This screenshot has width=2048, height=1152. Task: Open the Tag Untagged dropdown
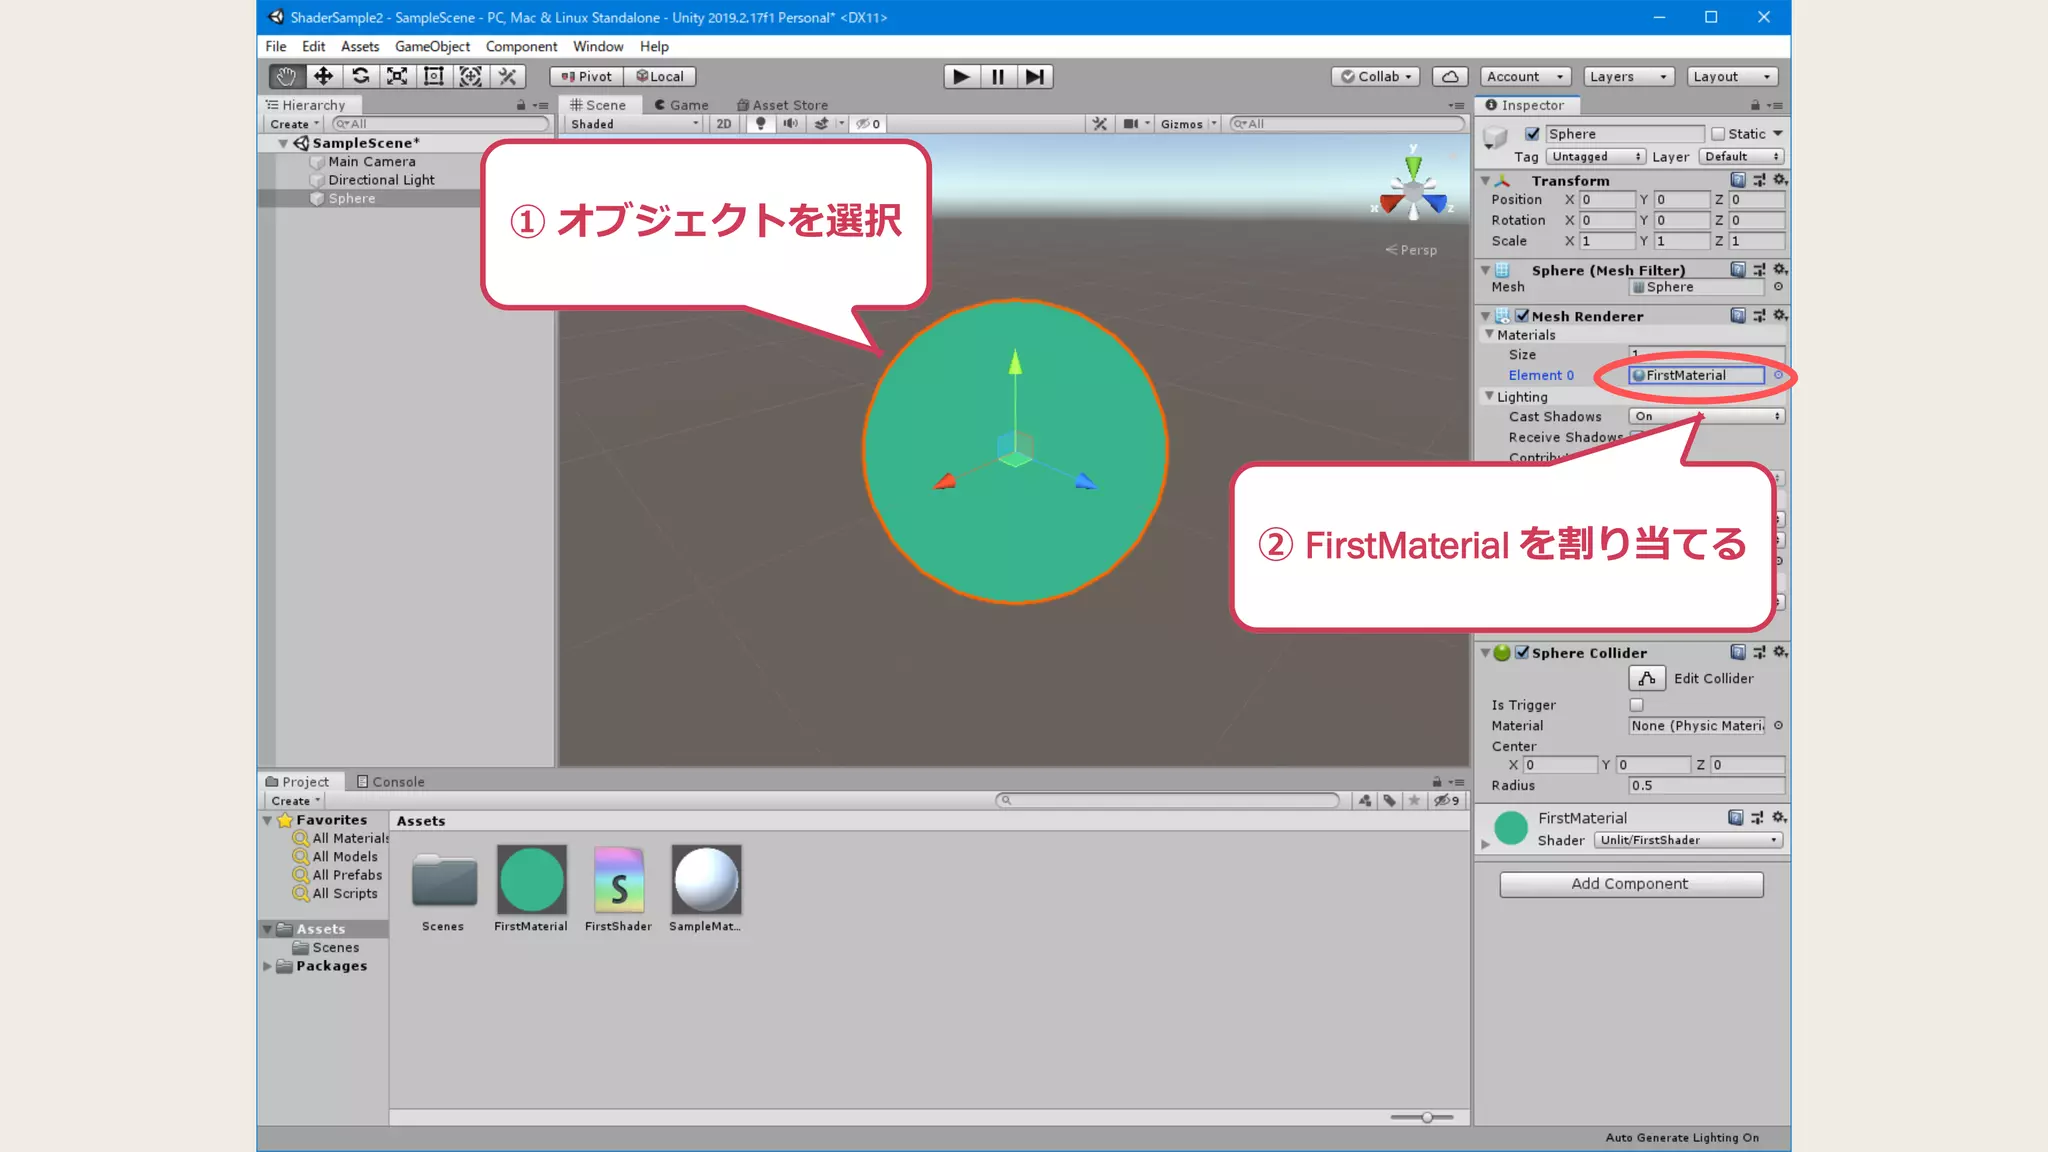[x=1595, y=157]
